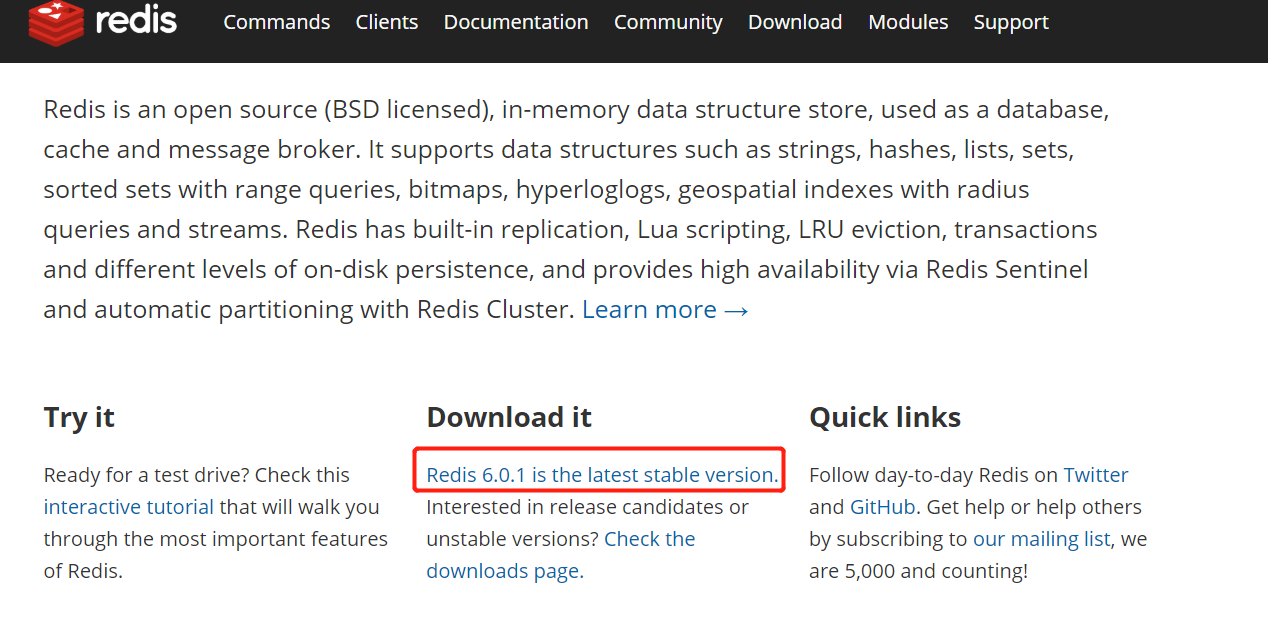Visit the Modules navigation link
This screenshot has width=1268, height=629.
908,22
